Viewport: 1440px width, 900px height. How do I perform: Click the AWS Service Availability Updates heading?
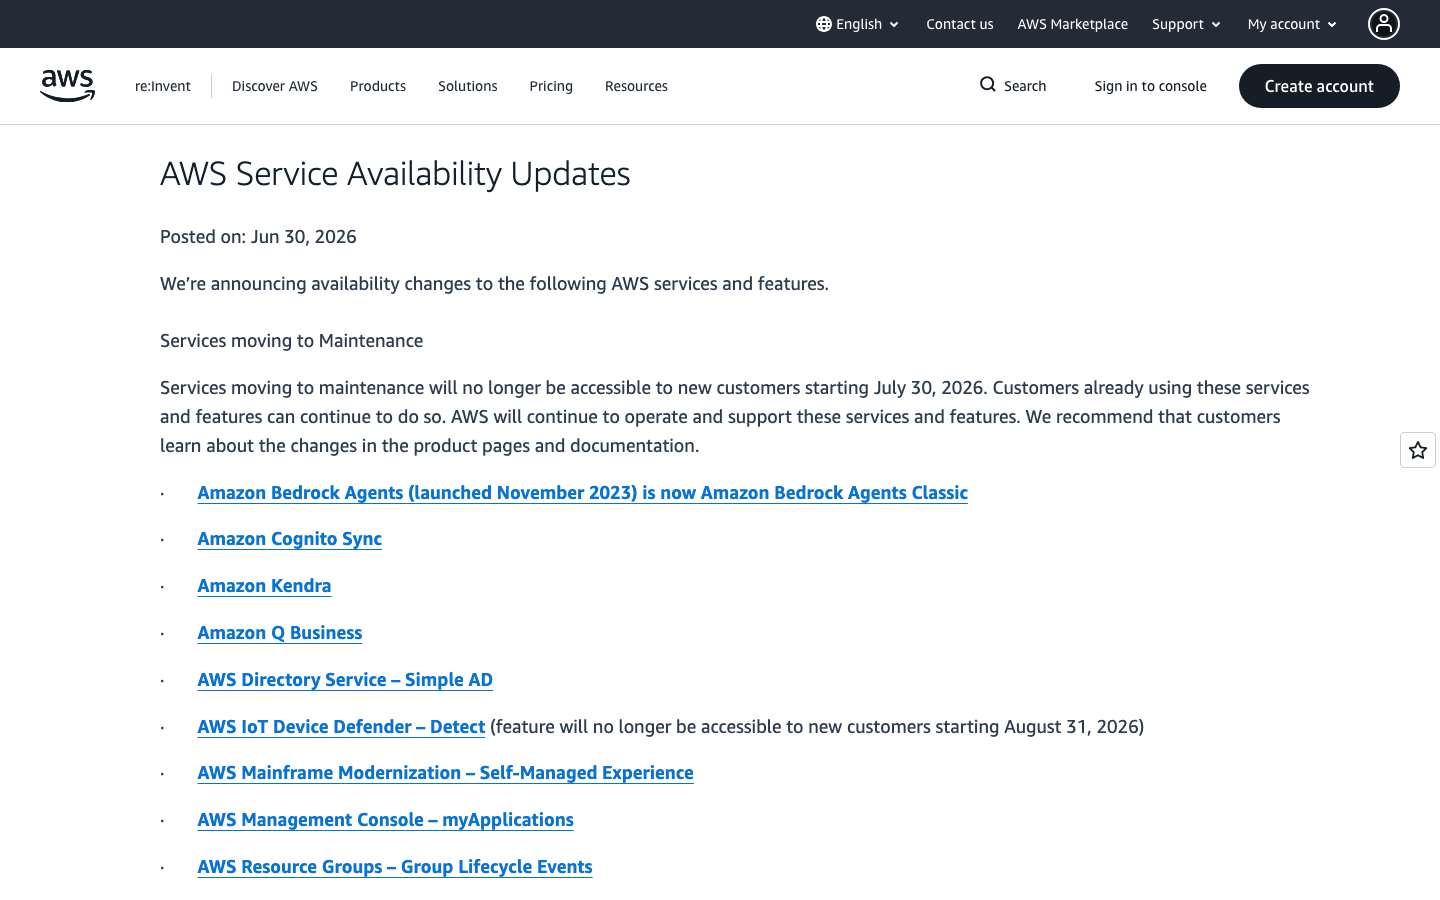[x=395, y=174]
